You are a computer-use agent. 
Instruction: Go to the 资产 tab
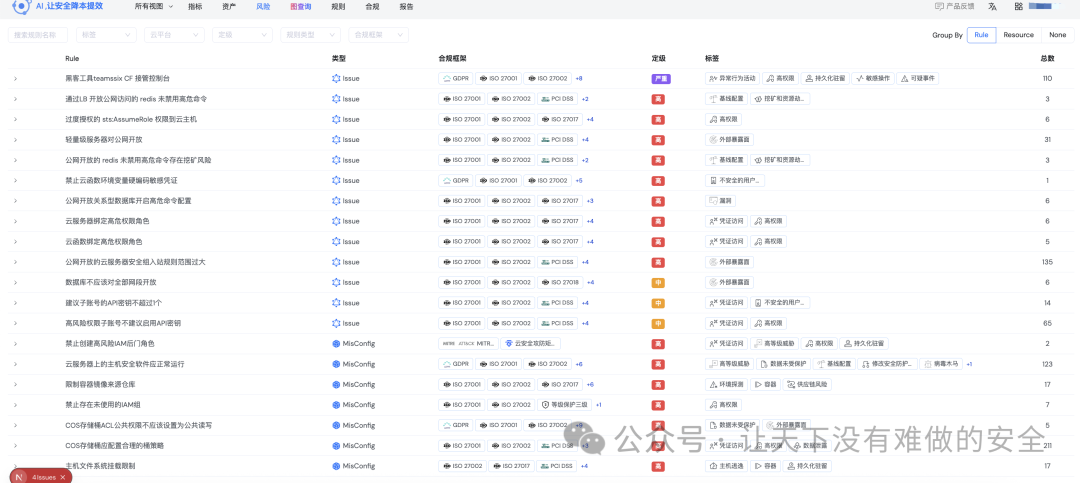[229, 6]
